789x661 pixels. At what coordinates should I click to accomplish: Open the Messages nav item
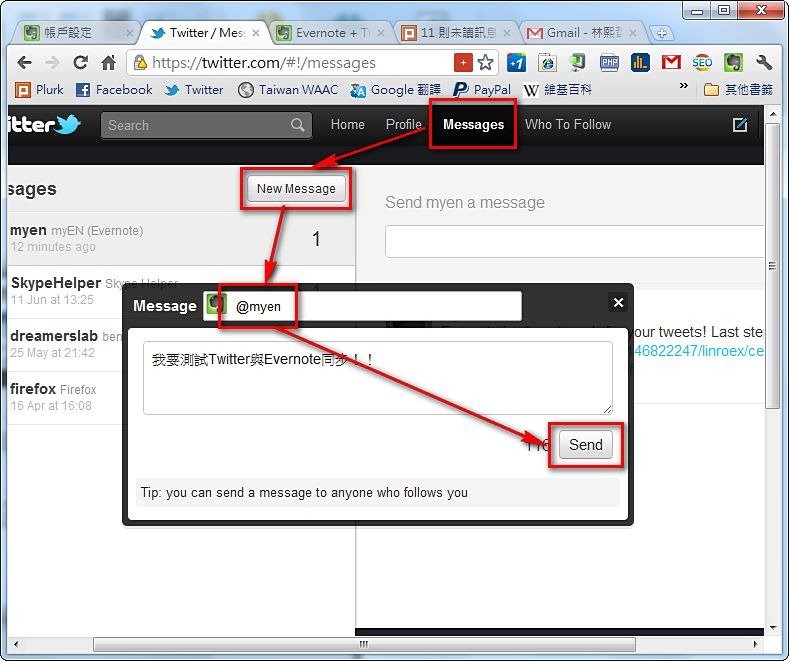pyautogui.click(x=473, y=124)
